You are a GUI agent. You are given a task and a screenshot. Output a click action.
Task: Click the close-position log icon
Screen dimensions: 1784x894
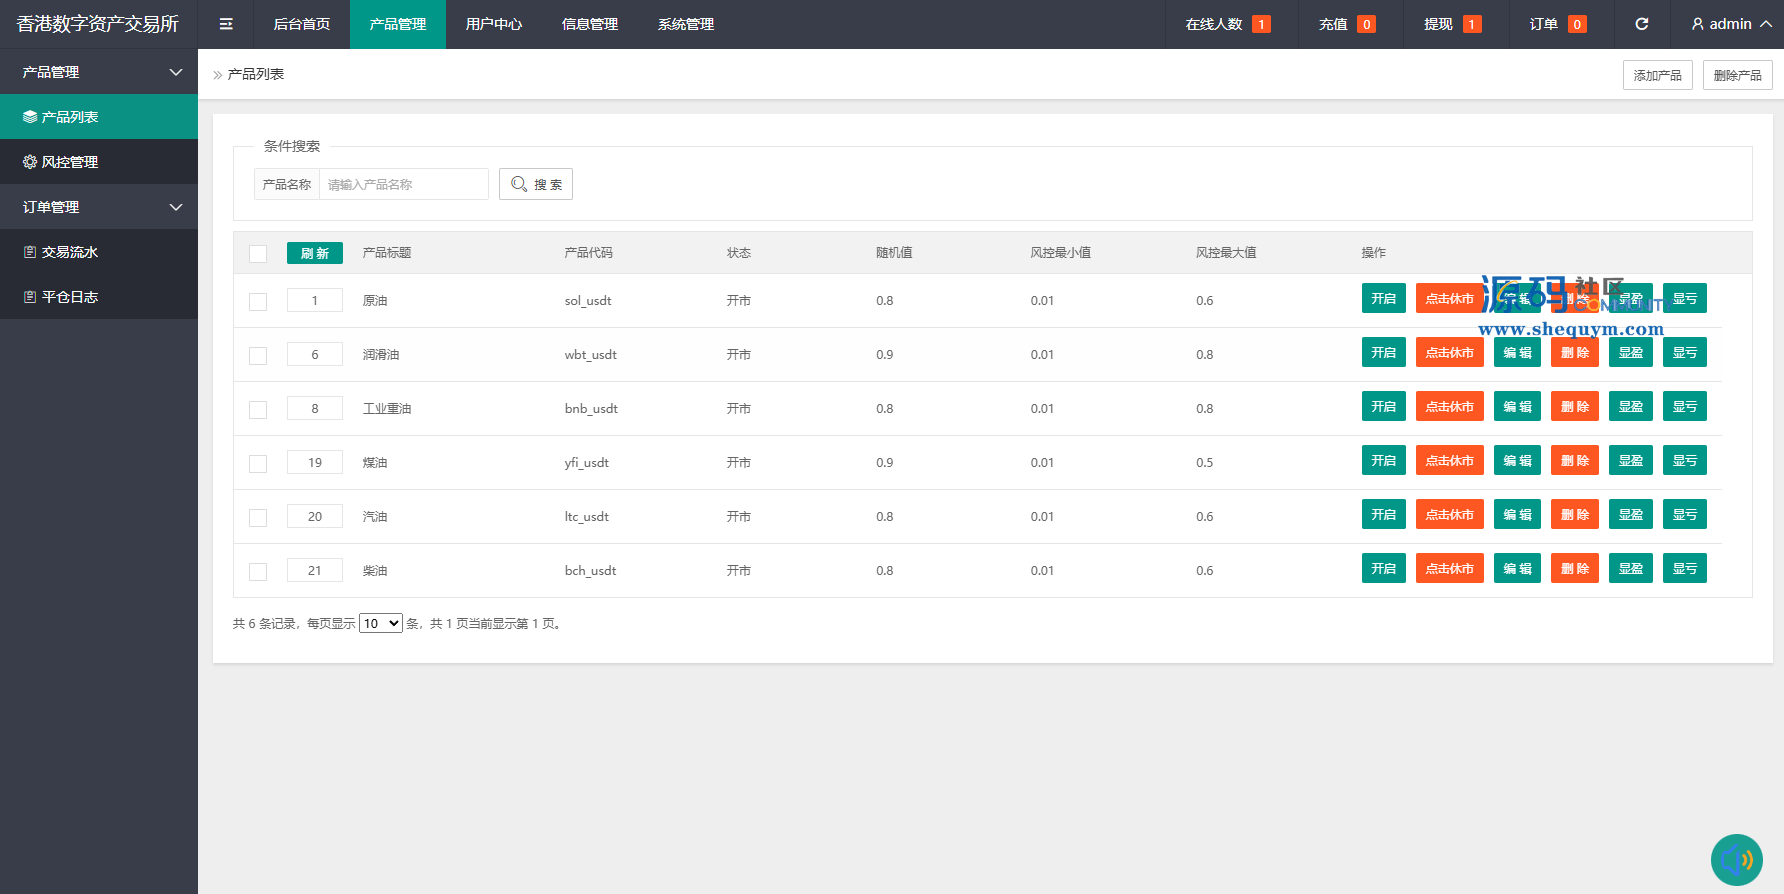(30, 297)
